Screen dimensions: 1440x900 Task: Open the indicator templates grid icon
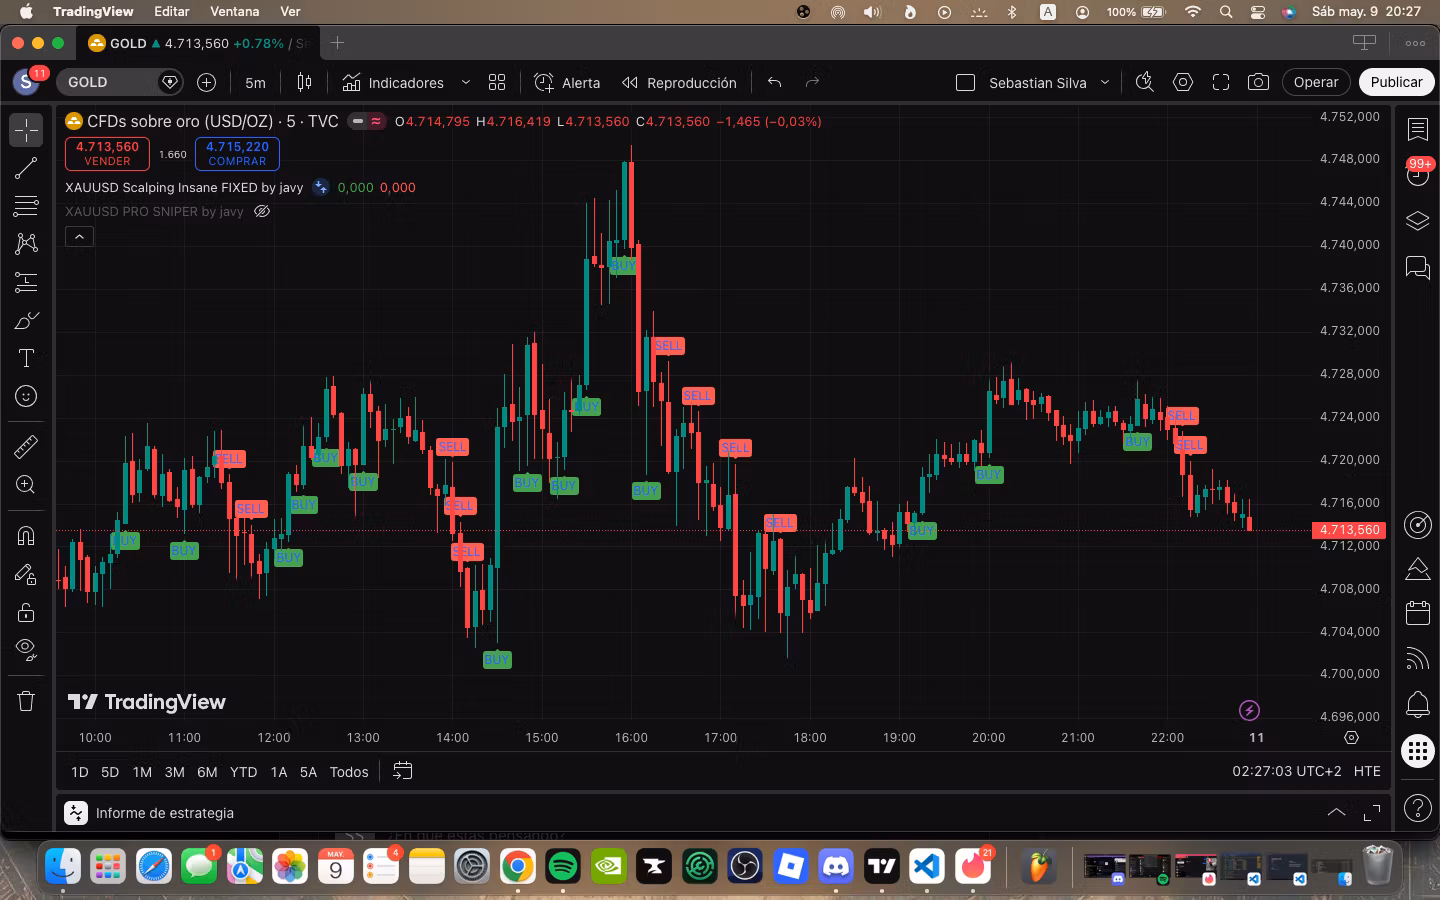pos(497,82)
